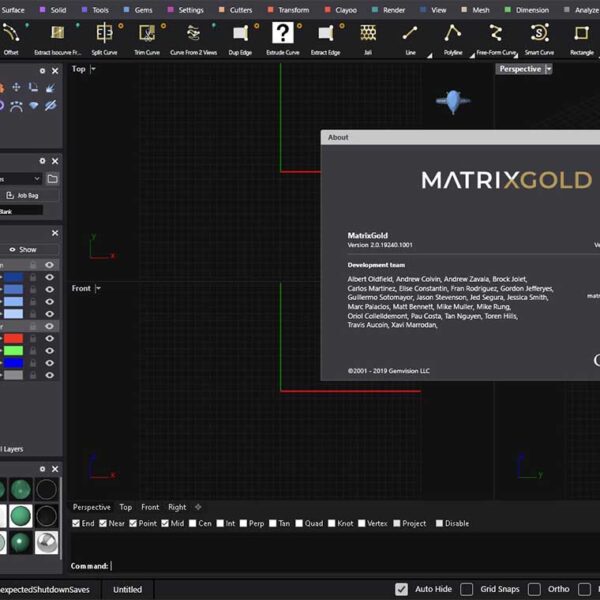This screenshot has width=600, height=600.
Task: Open the folder browse icon beside dropdown
Action: point(52,179)
